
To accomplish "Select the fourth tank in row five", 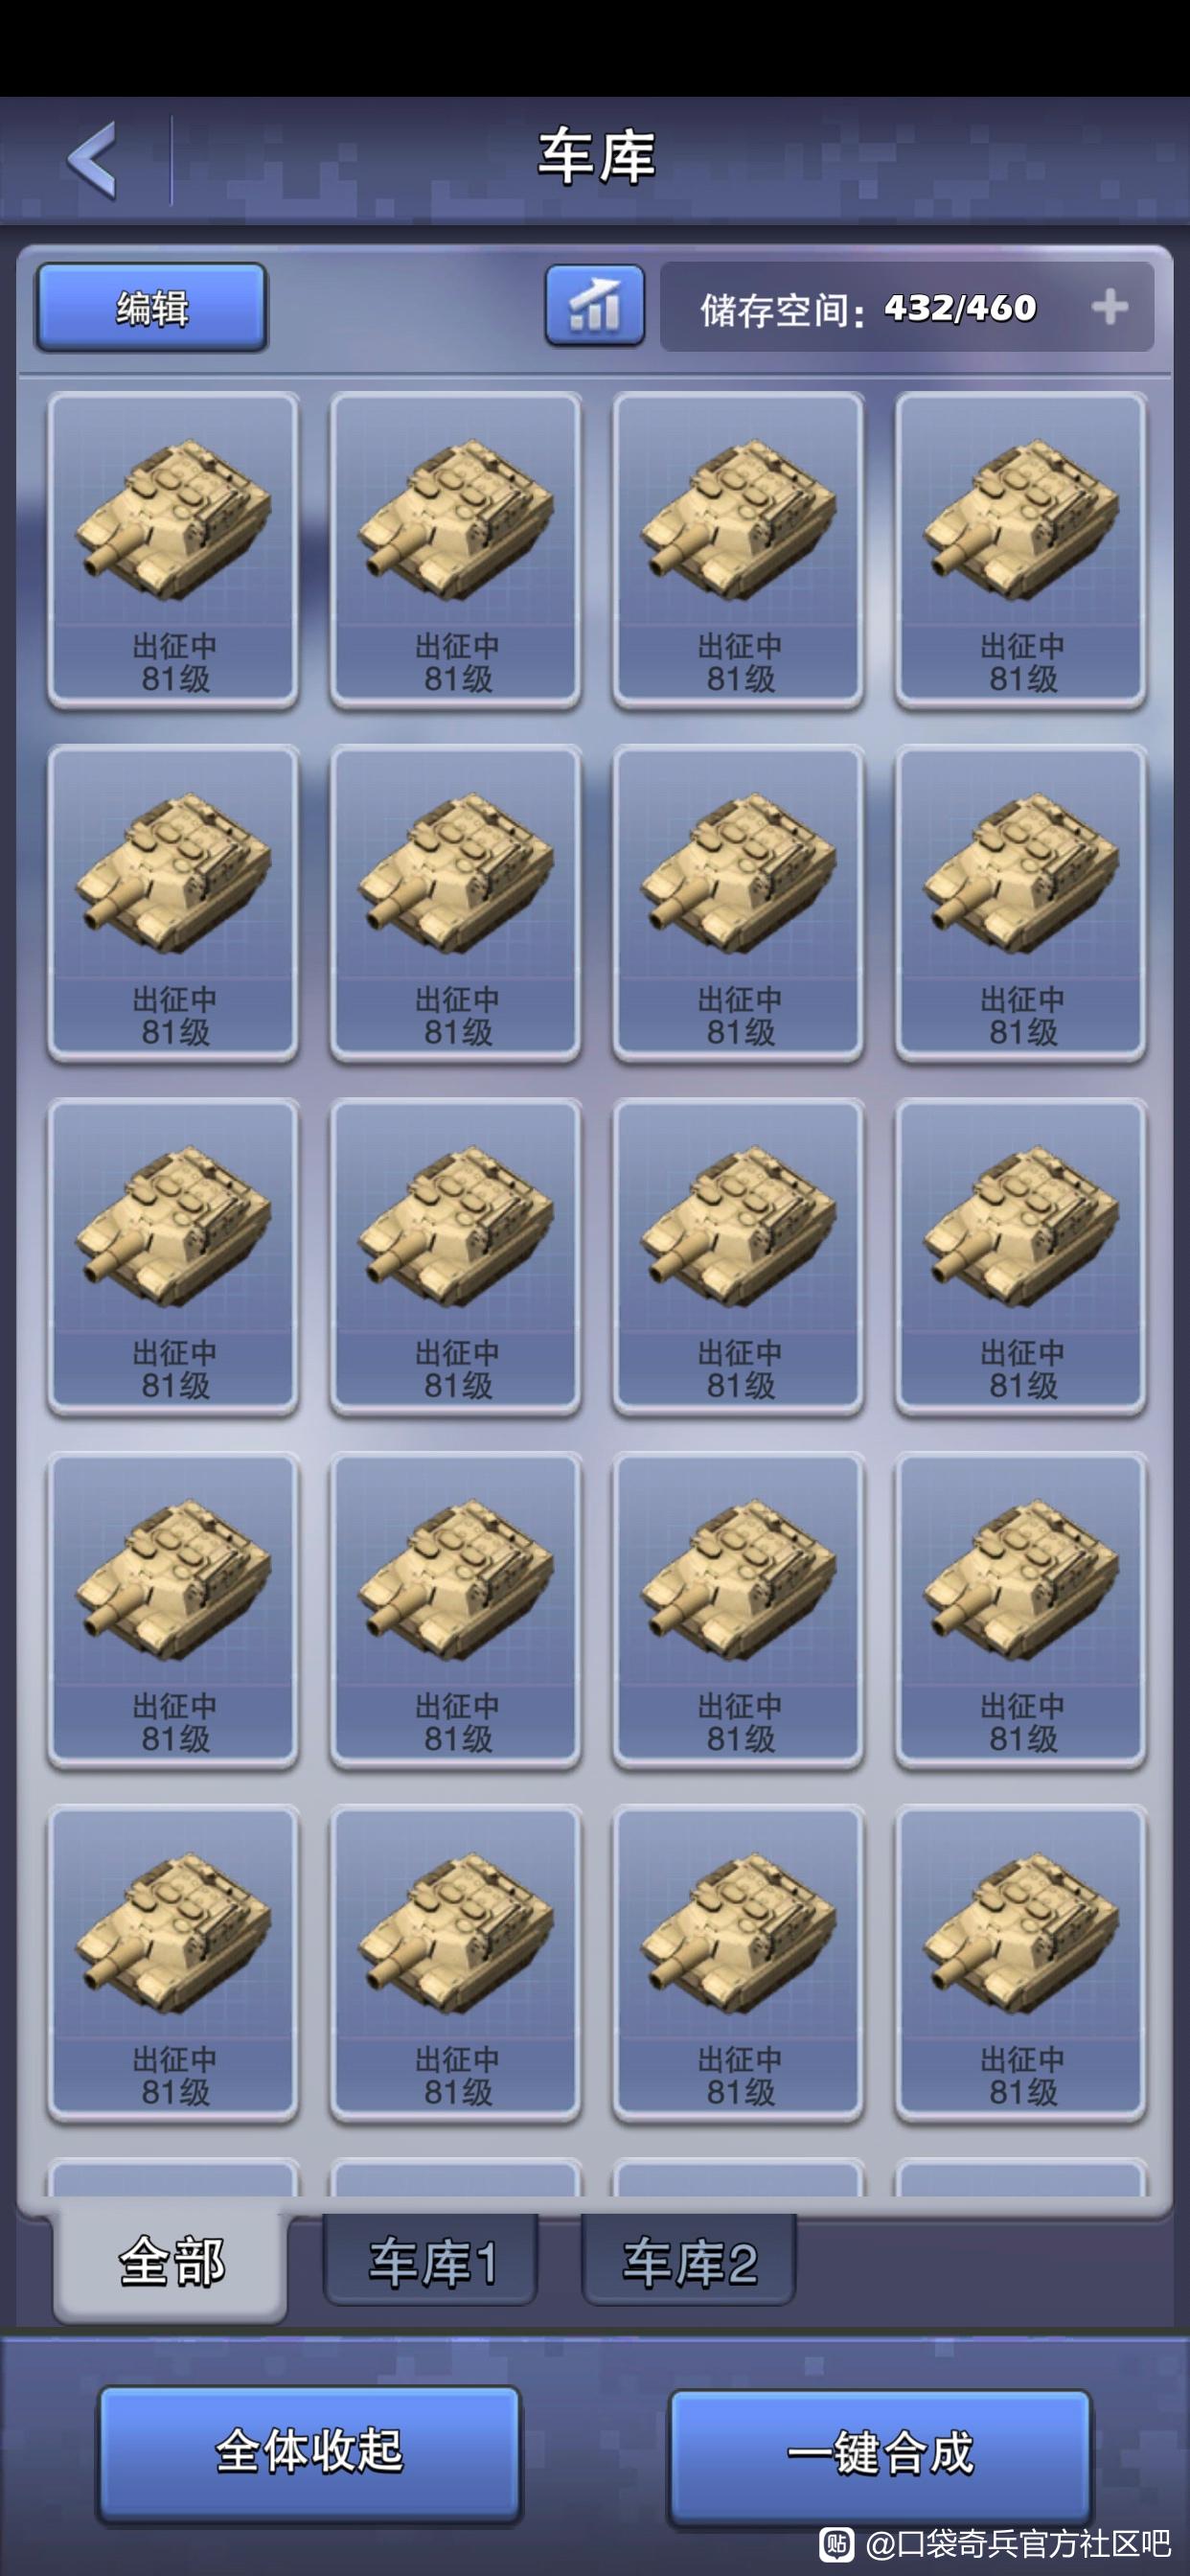I will pyautogui.click(x=1021, y=1963).
